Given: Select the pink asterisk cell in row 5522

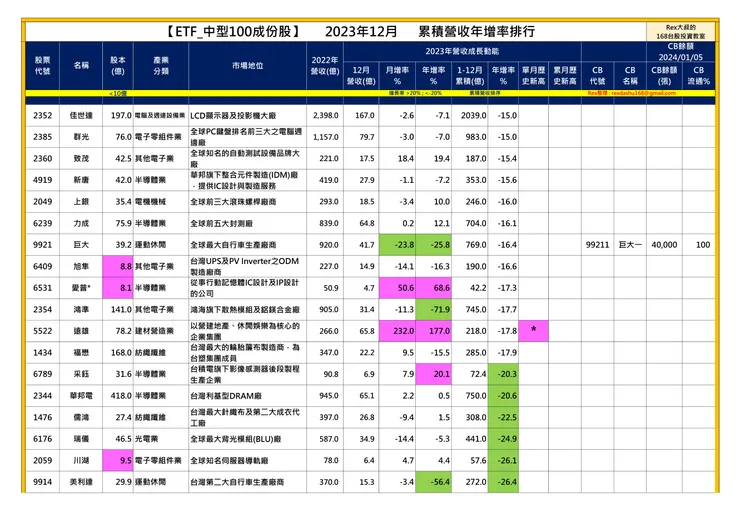Looking at the screenshot, I should (533, 331).
